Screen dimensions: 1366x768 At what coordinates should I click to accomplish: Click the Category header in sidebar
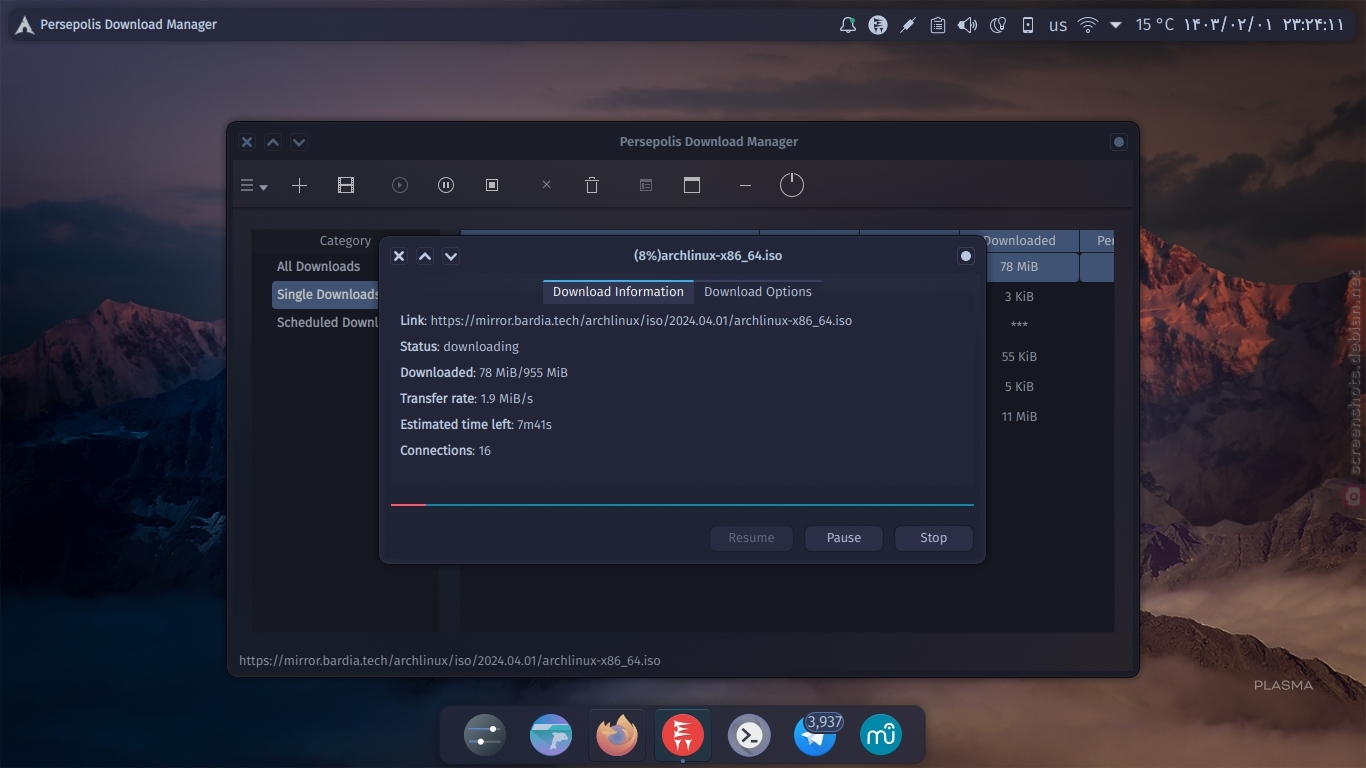[x=345, y=240]
